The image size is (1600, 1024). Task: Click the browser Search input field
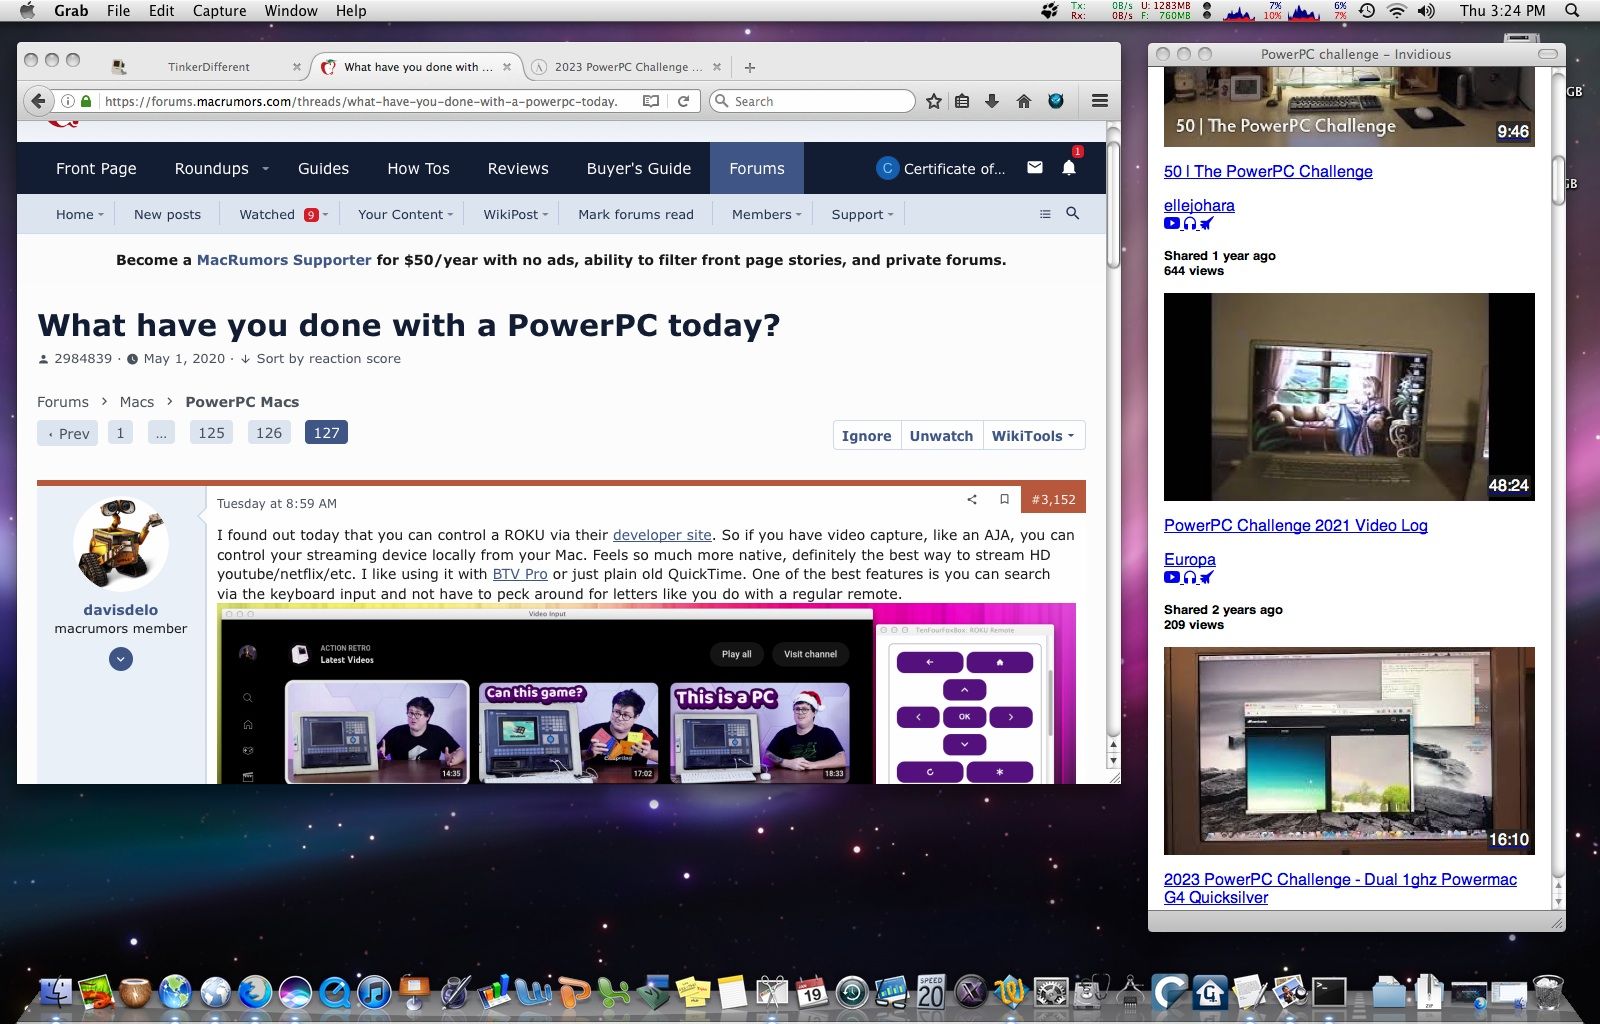pyautogui.click(x=820, y=101)
